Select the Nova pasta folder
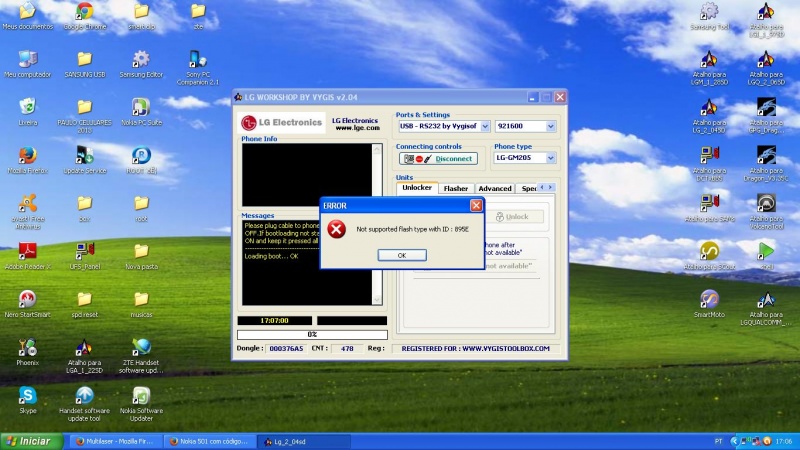Viewport: 800px width, 450px height. (x=141, y=257)
